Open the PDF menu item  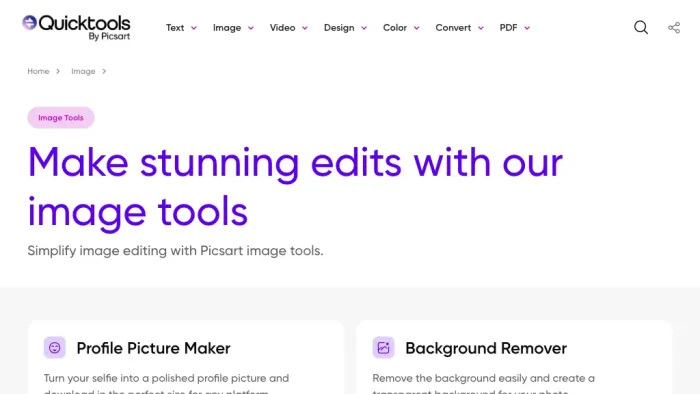pyautogui.click(x=508, y=28)
